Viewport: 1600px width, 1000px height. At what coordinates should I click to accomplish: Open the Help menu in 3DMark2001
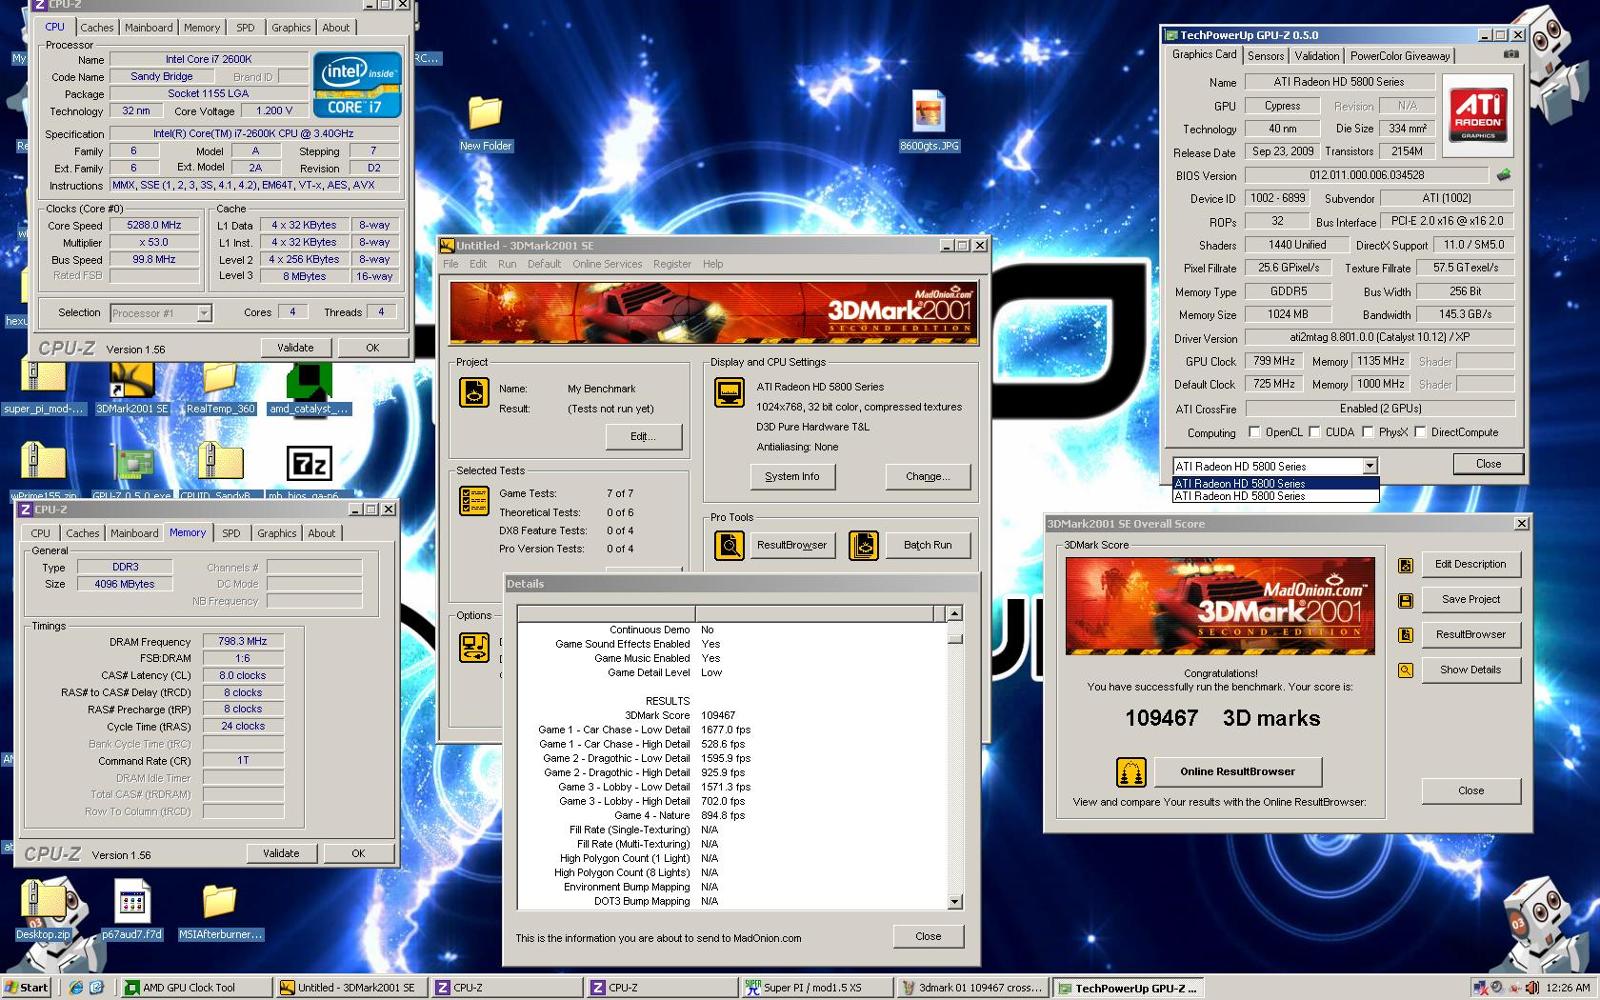(x=713, y=264)
